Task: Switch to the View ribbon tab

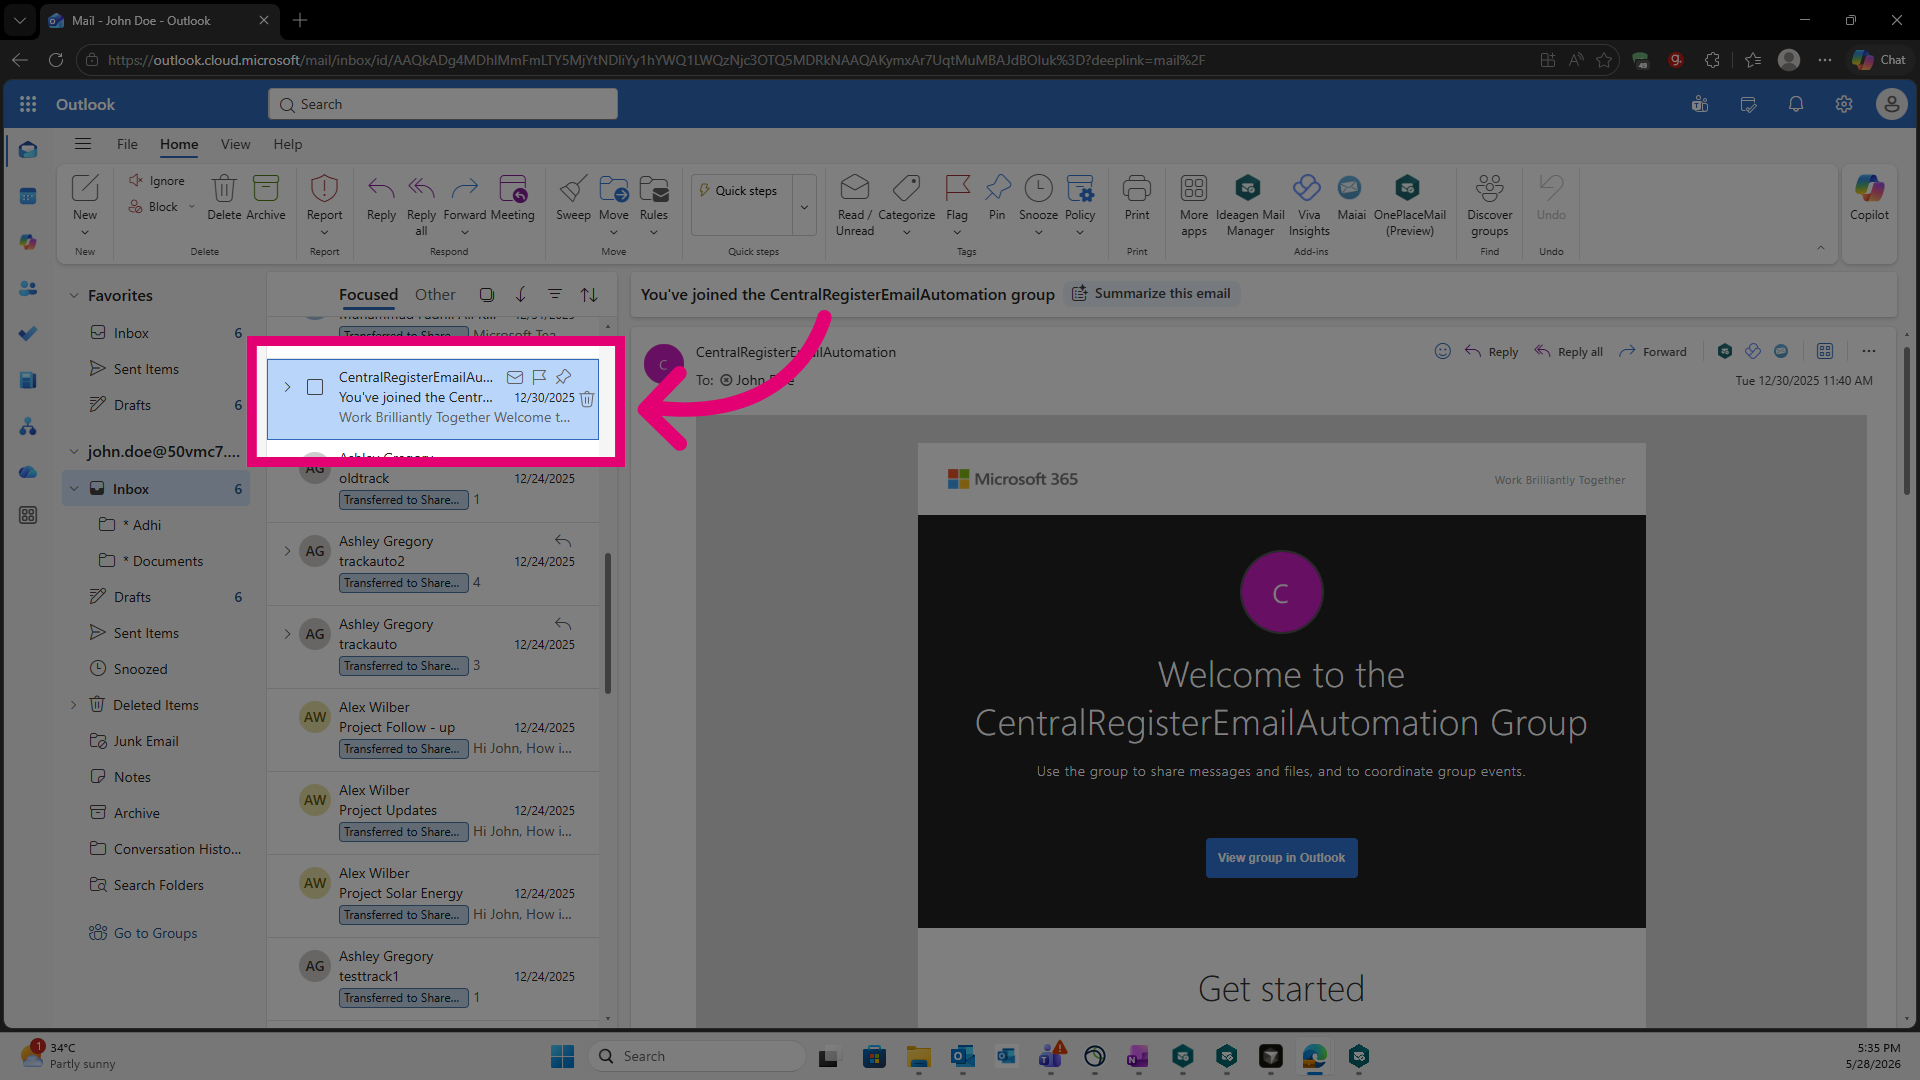Action: pyautogui.click(x=235, y=144)
